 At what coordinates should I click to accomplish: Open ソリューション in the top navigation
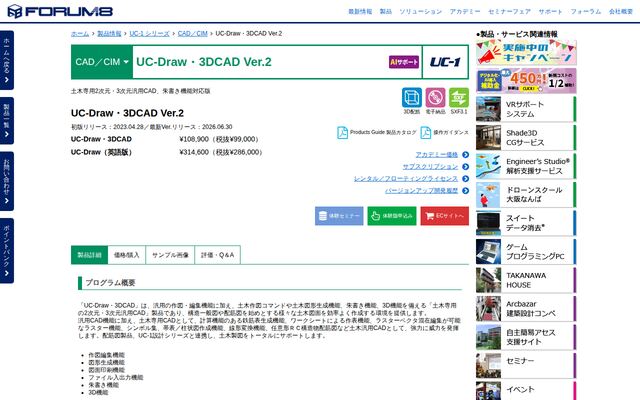click(x=420, y=11)
